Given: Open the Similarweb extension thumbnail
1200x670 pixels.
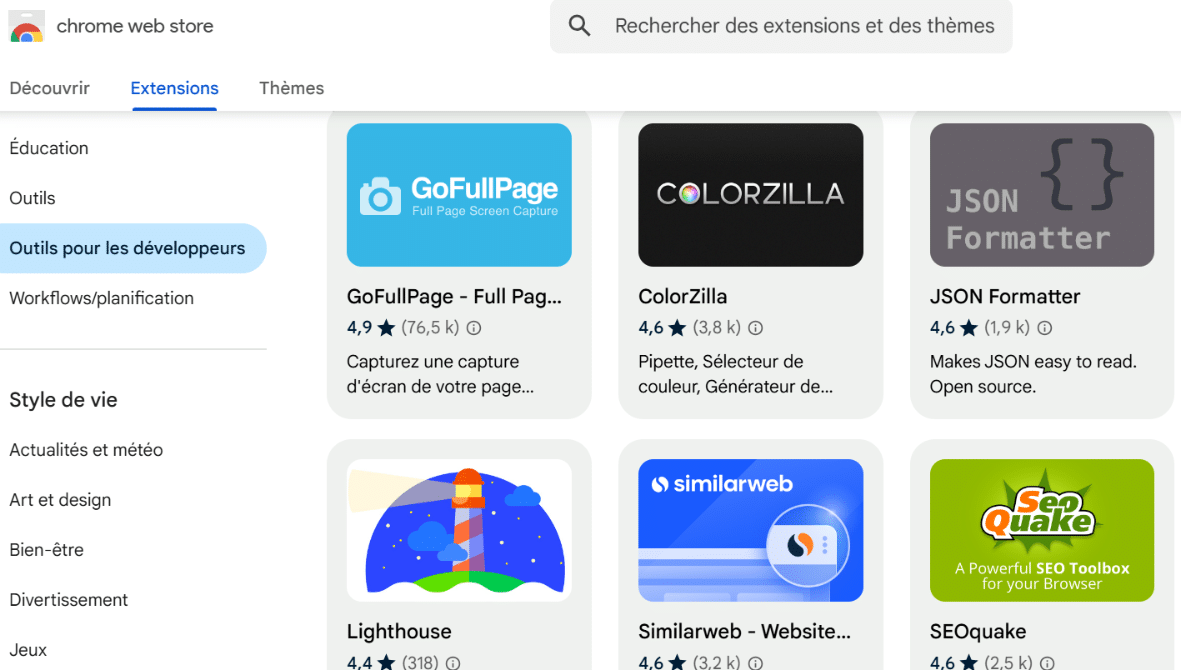Looking at the screenshot, I should tap(750, 530).
